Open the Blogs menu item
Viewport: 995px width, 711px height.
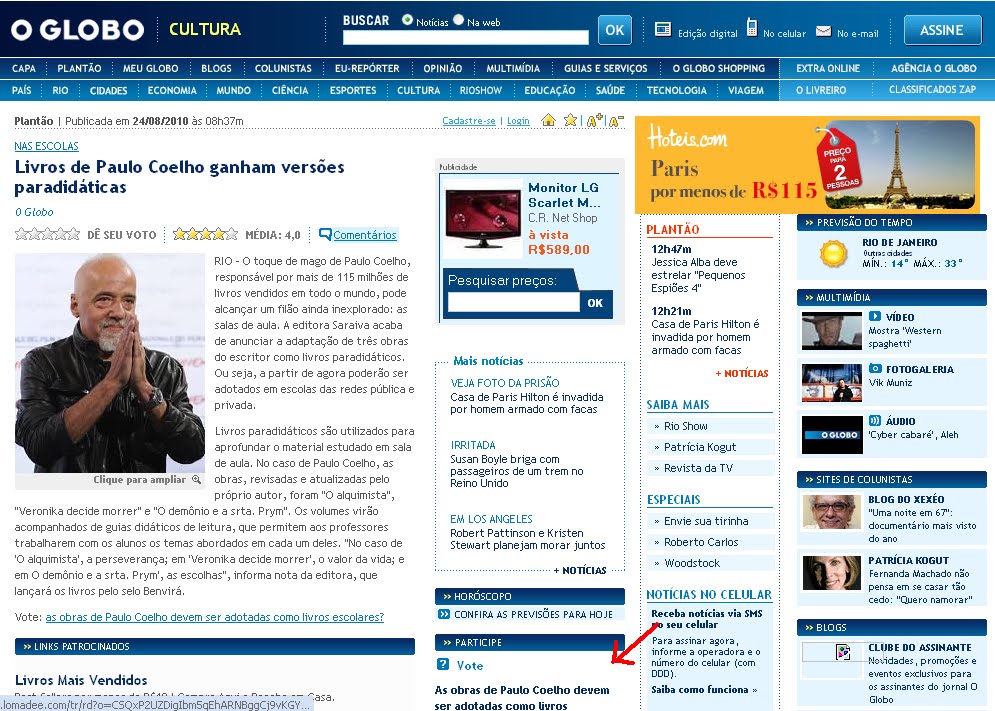216,69
